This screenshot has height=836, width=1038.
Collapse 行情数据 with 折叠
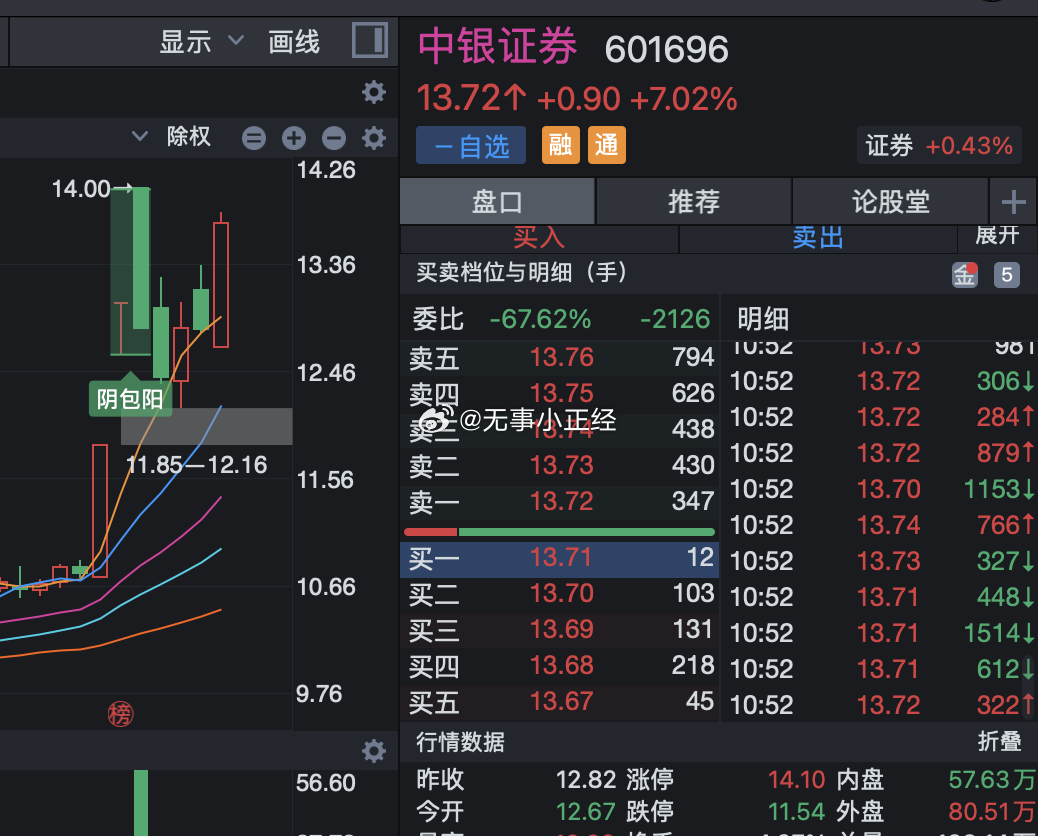tap(1000, 741)
